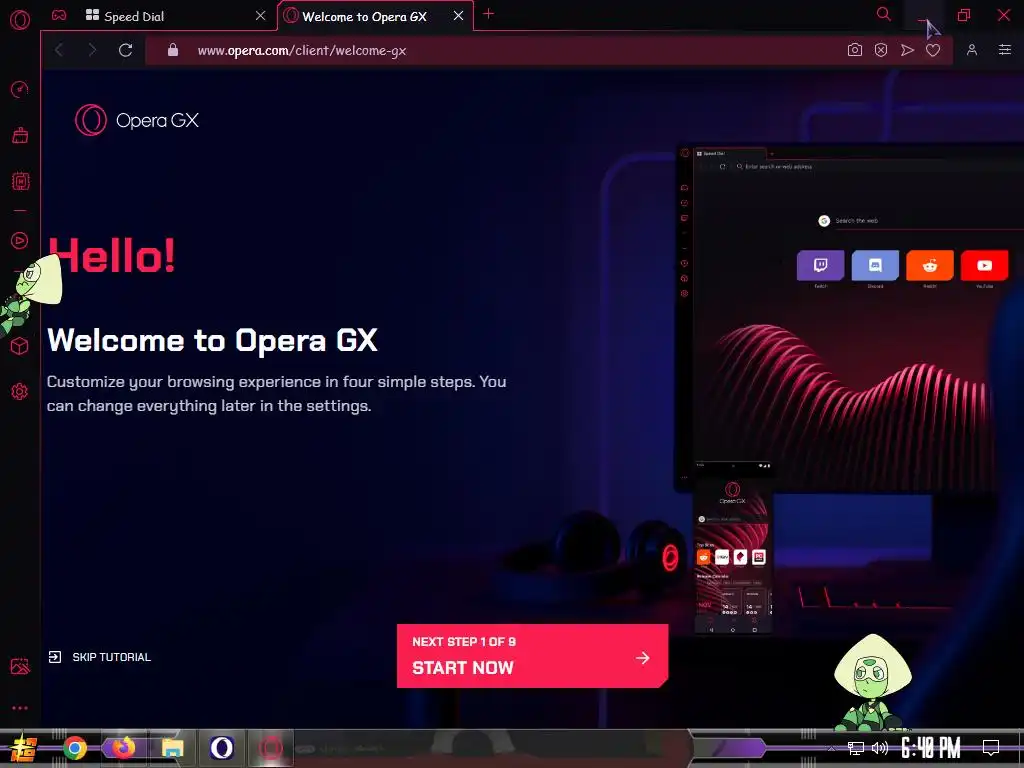The image size is (1024, 768).
Task: Click the Welcome to Opera GX heading
Action: click(212, 340)
